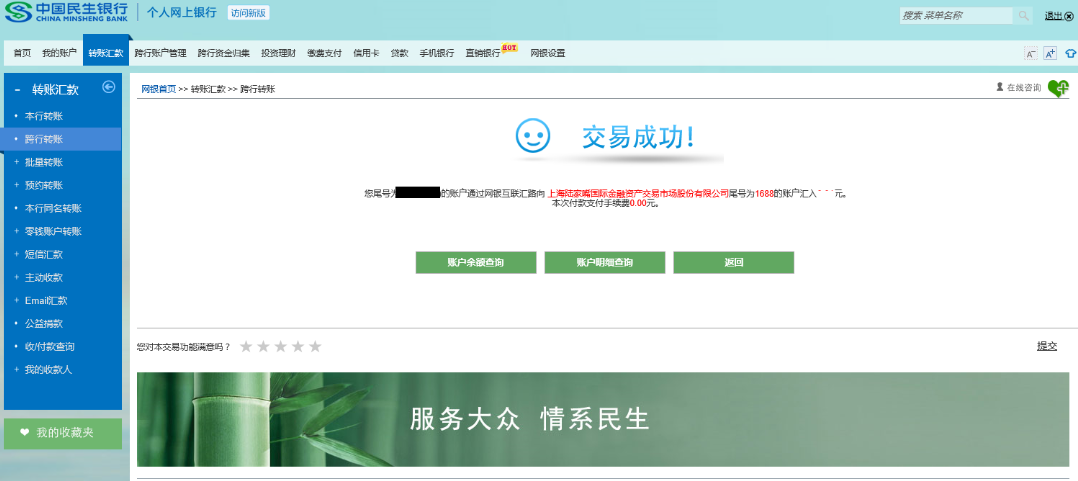The image size is (1078, 481).
Task: Open the 我的账户 menu
Action: coord(59,53)
